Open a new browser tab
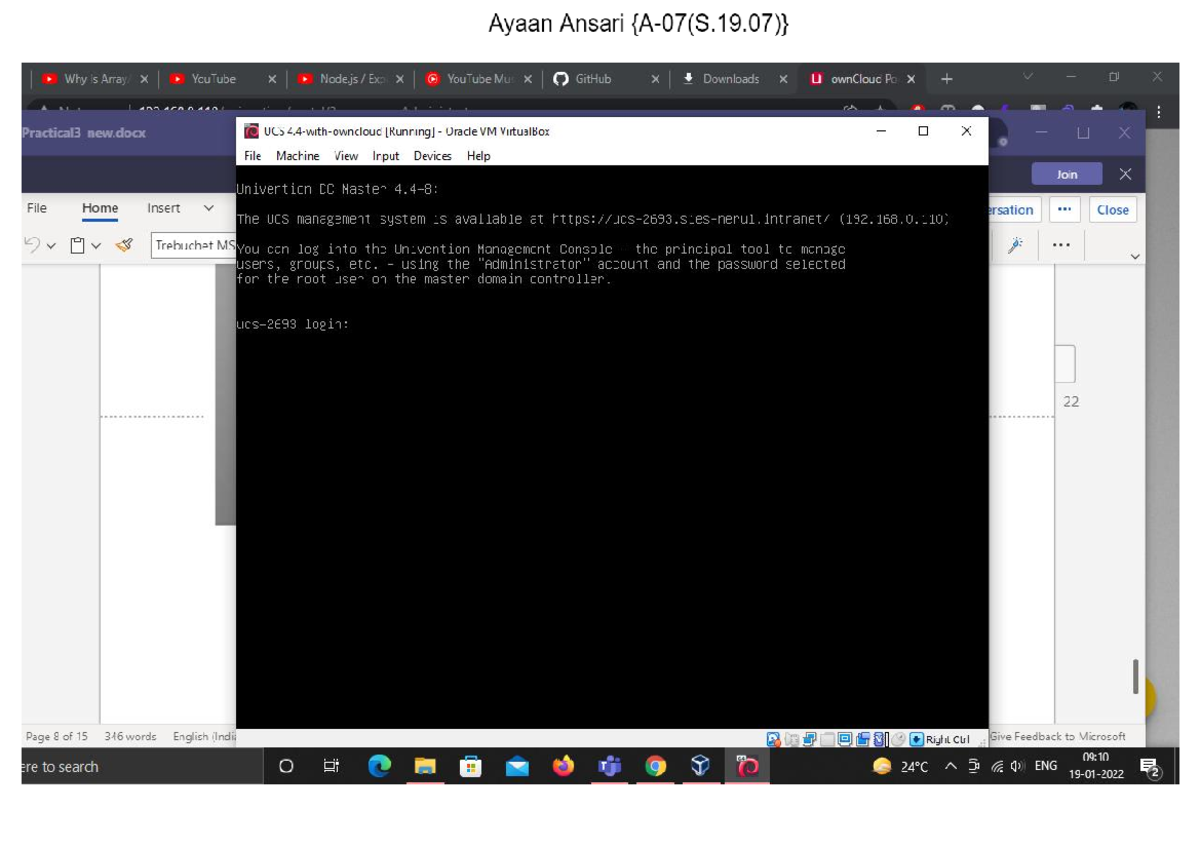 [x=946, y=79]
